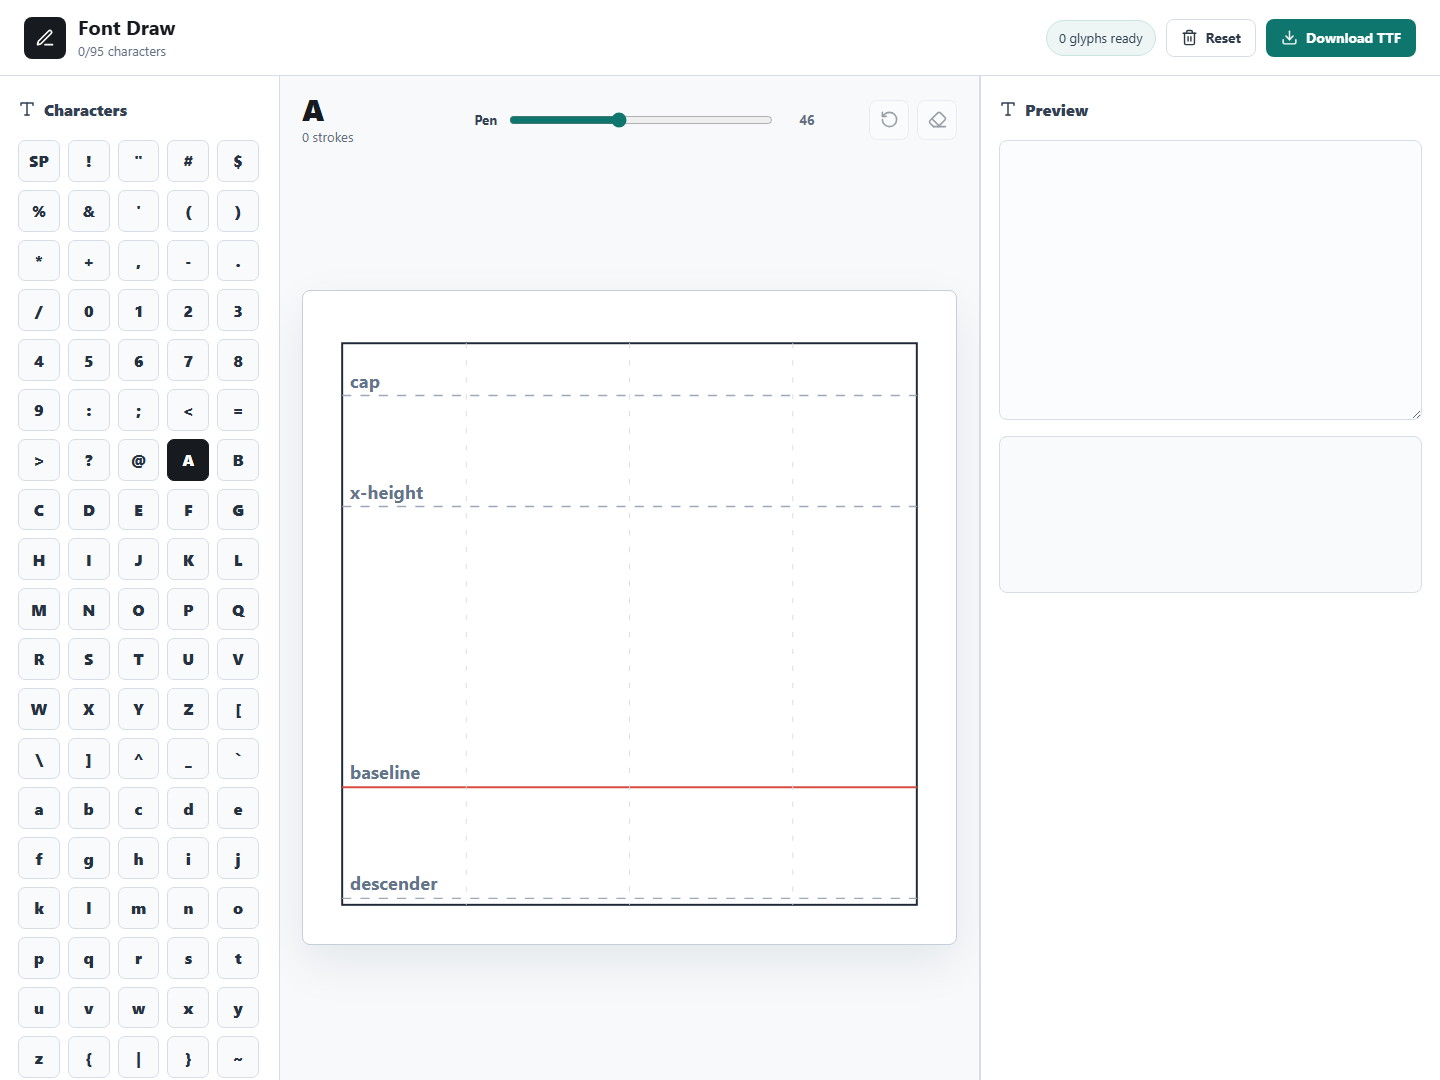Select the asterisk * character
Viewport: 1440px width, 1080px height.
(39, 261)
